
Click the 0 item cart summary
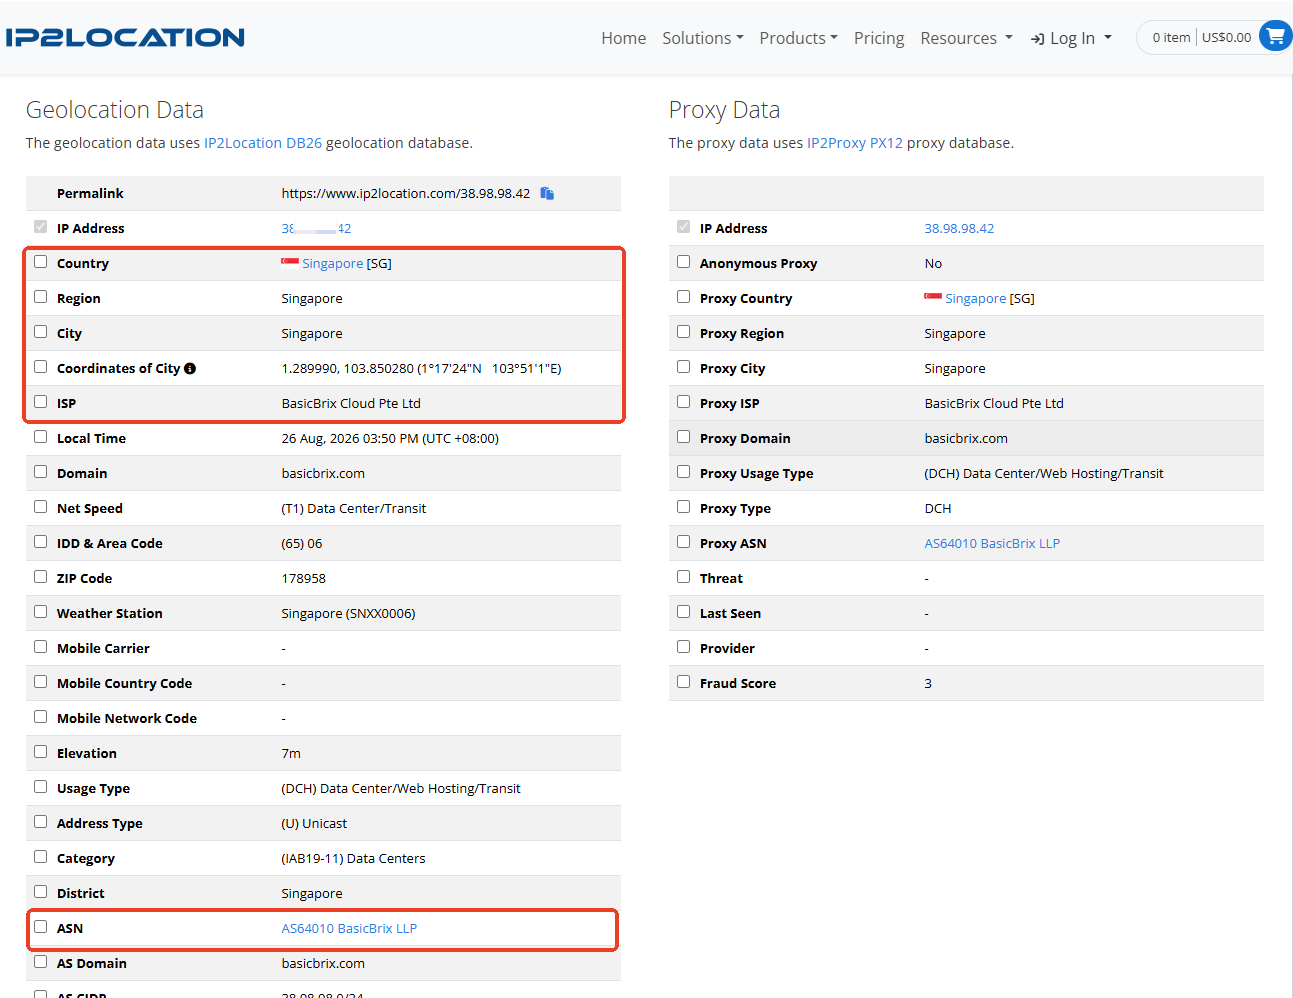point(1171,37)
